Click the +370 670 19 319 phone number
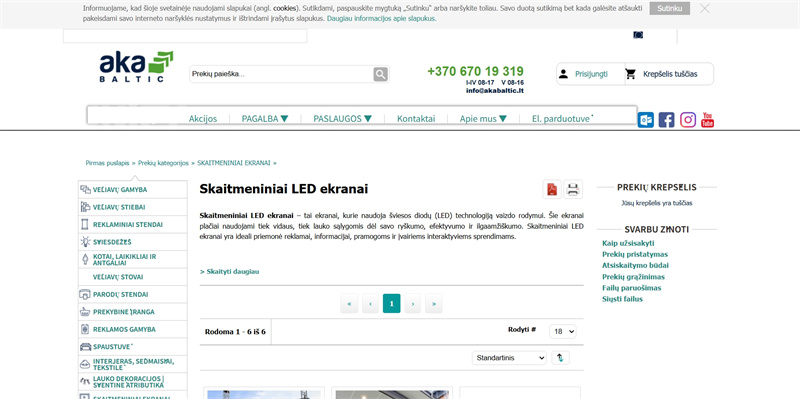 (x=476, y=71)
